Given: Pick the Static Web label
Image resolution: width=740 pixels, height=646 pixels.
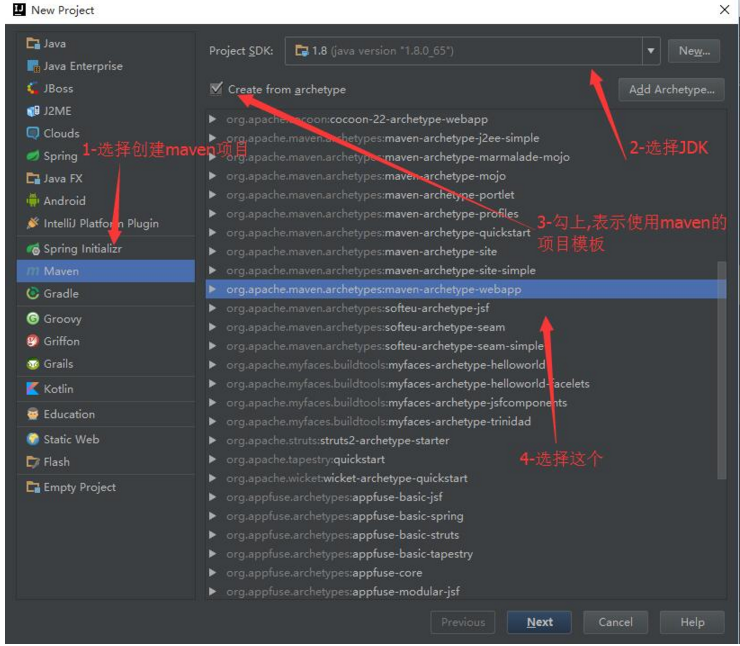Looking at the screenshot, I should pos(71,439).
